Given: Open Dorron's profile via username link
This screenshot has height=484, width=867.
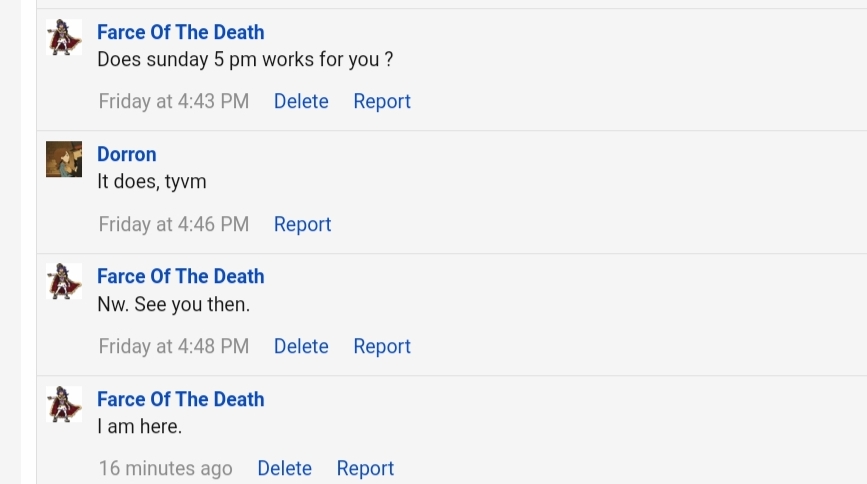Looking at the screenshot, I should 126,154.
